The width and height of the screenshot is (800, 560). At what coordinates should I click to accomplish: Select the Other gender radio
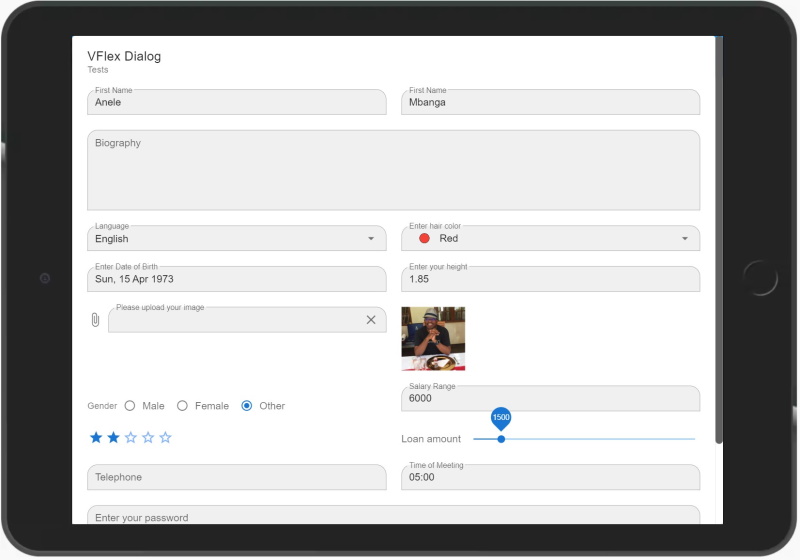[x=246, y=405]
